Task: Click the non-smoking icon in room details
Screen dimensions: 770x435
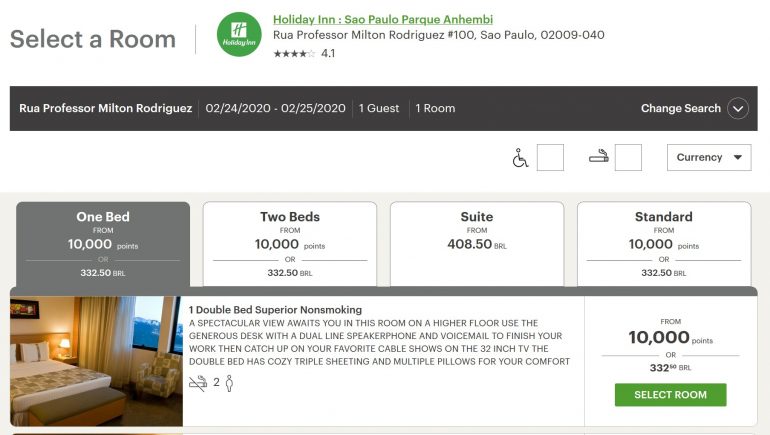Action: [x=198, y=383]
